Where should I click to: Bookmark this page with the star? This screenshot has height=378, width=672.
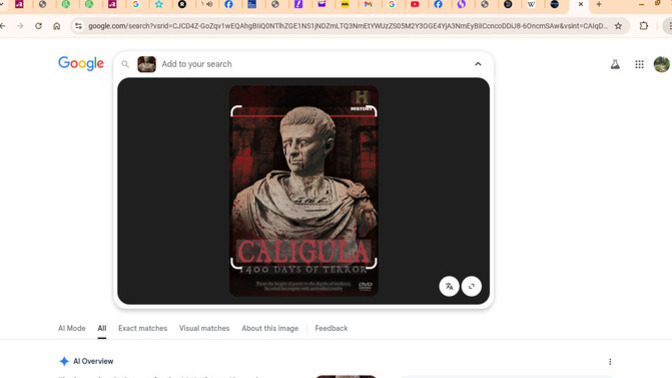coord(618,26)
